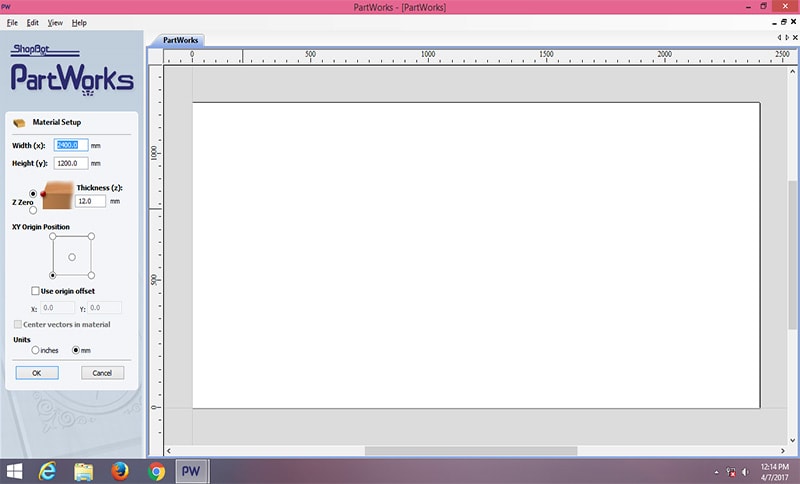
Task: Click the horizontal scrollbar thumb
Action: (x=471, y=451)
